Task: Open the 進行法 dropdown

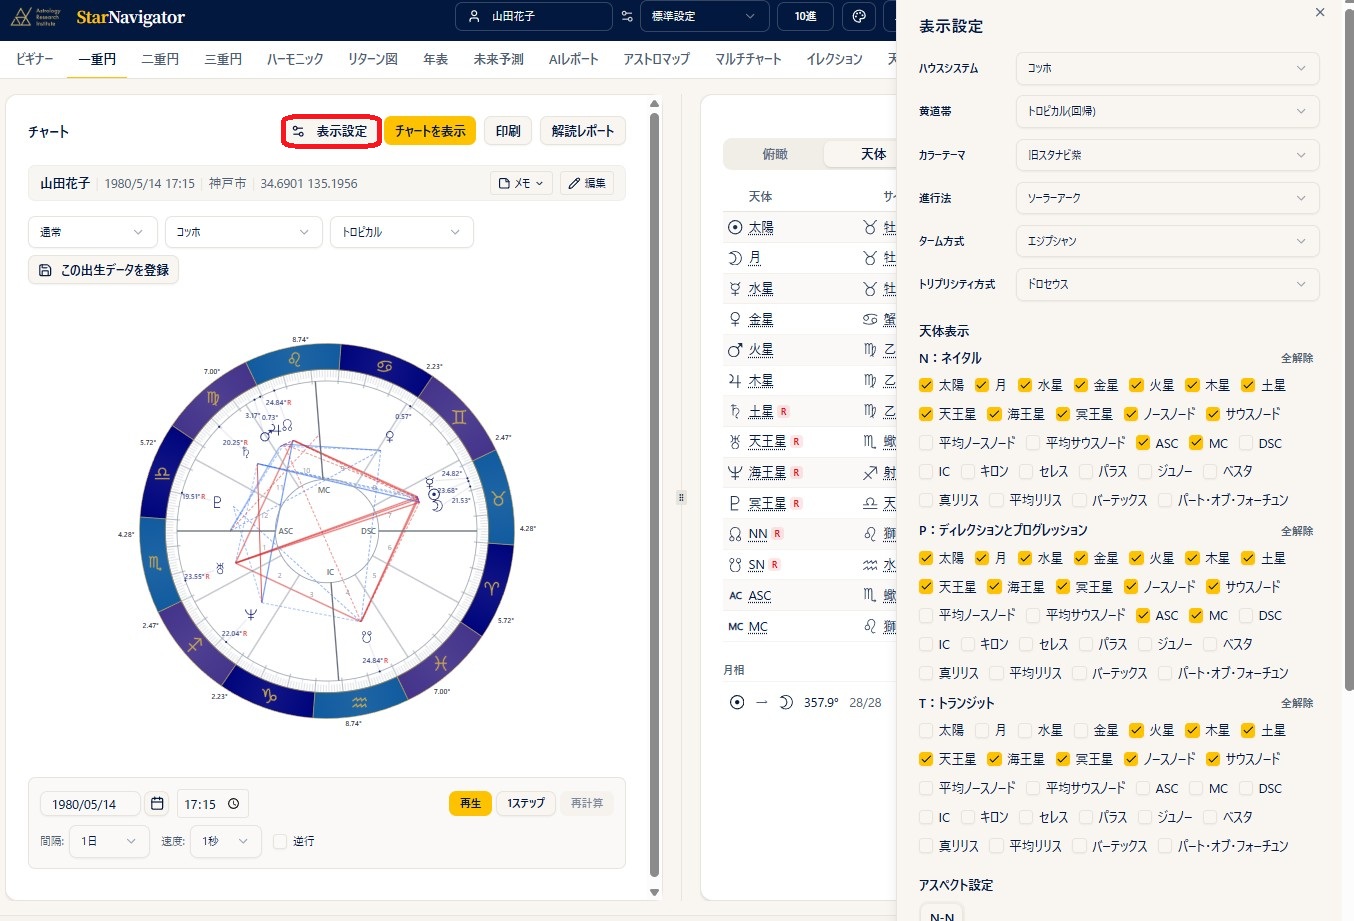Action: (1167, 198)
